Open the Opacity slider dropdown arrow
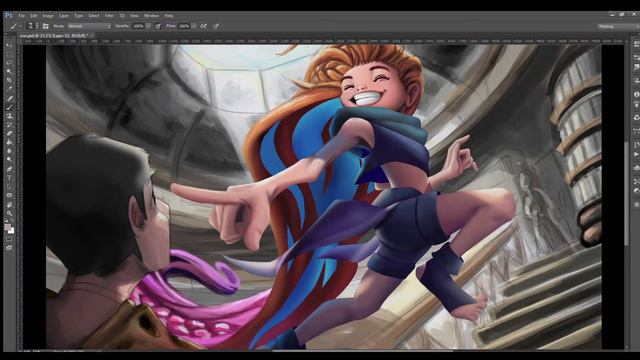 (148, 26)
